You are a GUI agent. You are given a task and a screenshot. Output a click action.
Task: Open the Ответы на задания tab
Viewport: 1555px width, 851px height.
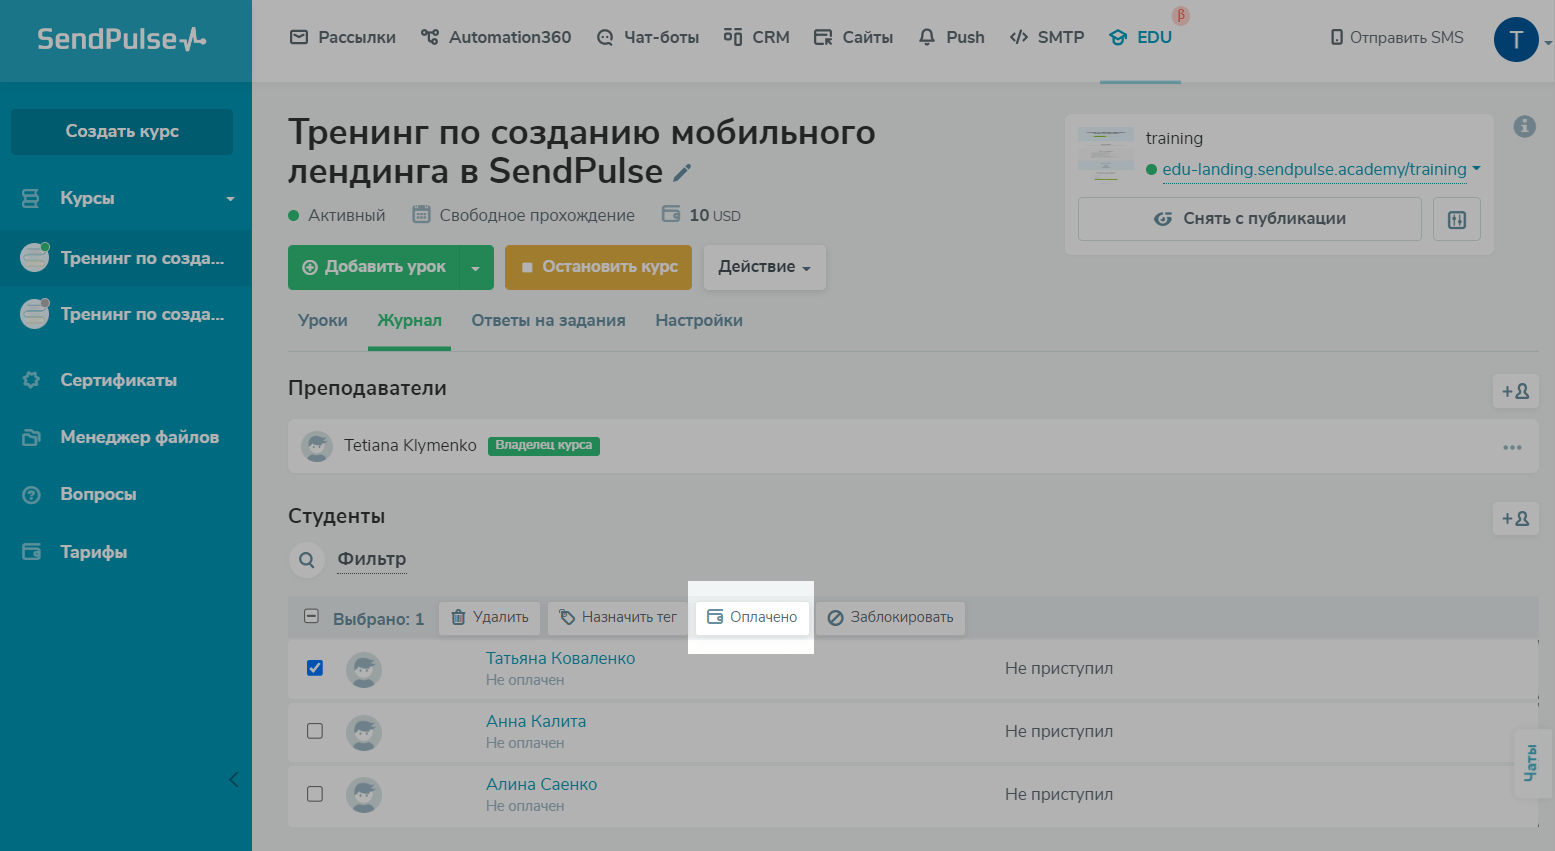click(x=548, y=321)
